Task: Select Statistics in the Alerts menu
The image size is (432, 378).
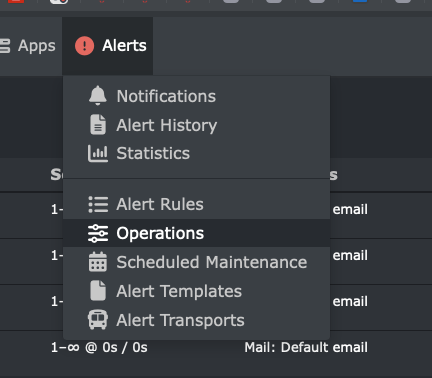Action: 197,153
